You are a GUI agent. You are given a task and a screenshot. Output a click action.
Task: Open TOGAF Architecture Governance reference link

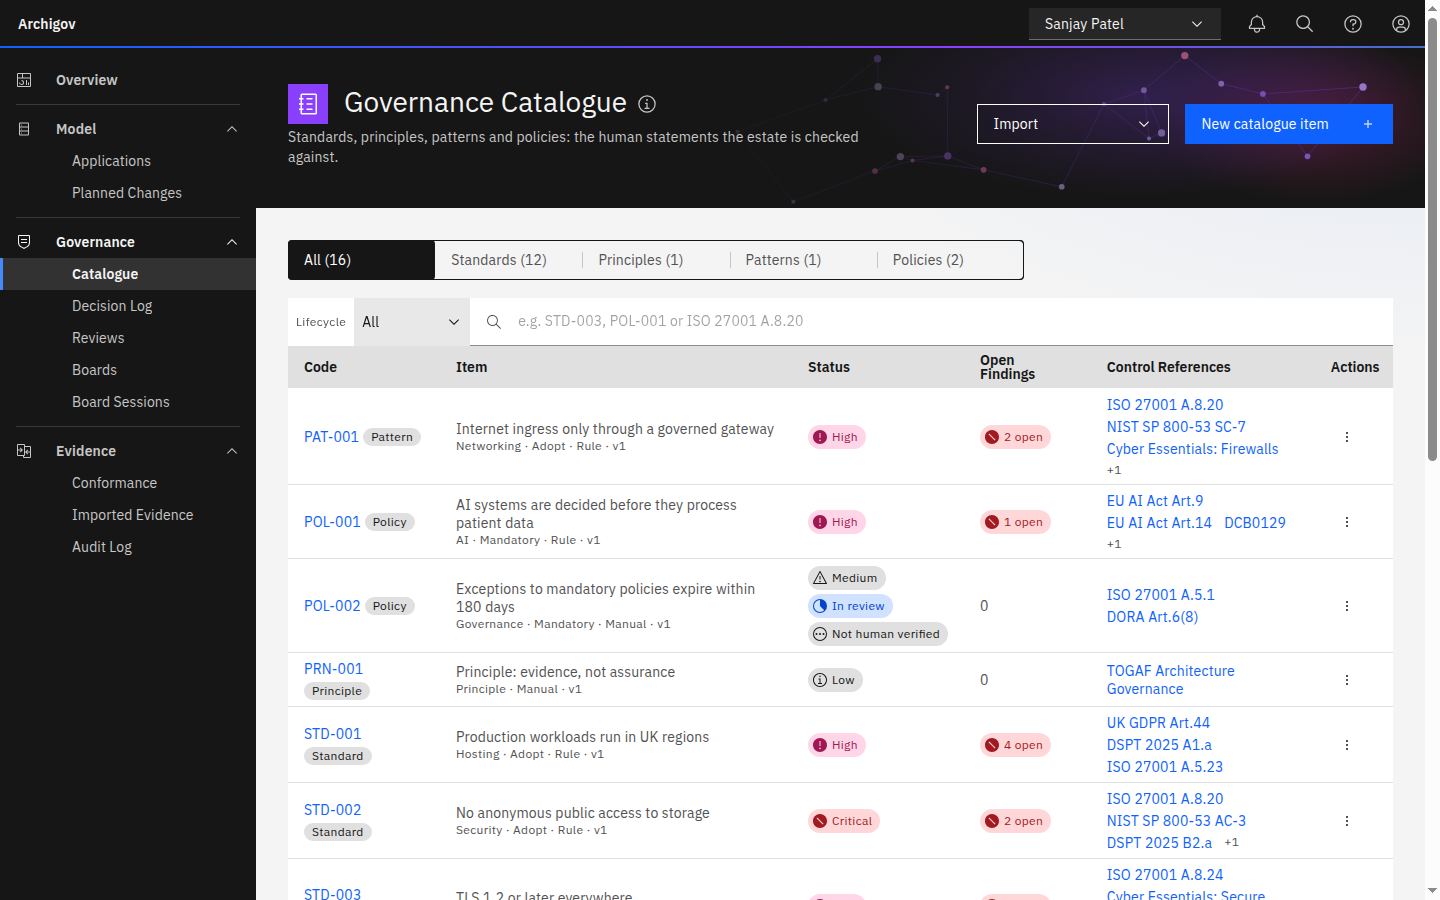click(x=1171, y=680)
